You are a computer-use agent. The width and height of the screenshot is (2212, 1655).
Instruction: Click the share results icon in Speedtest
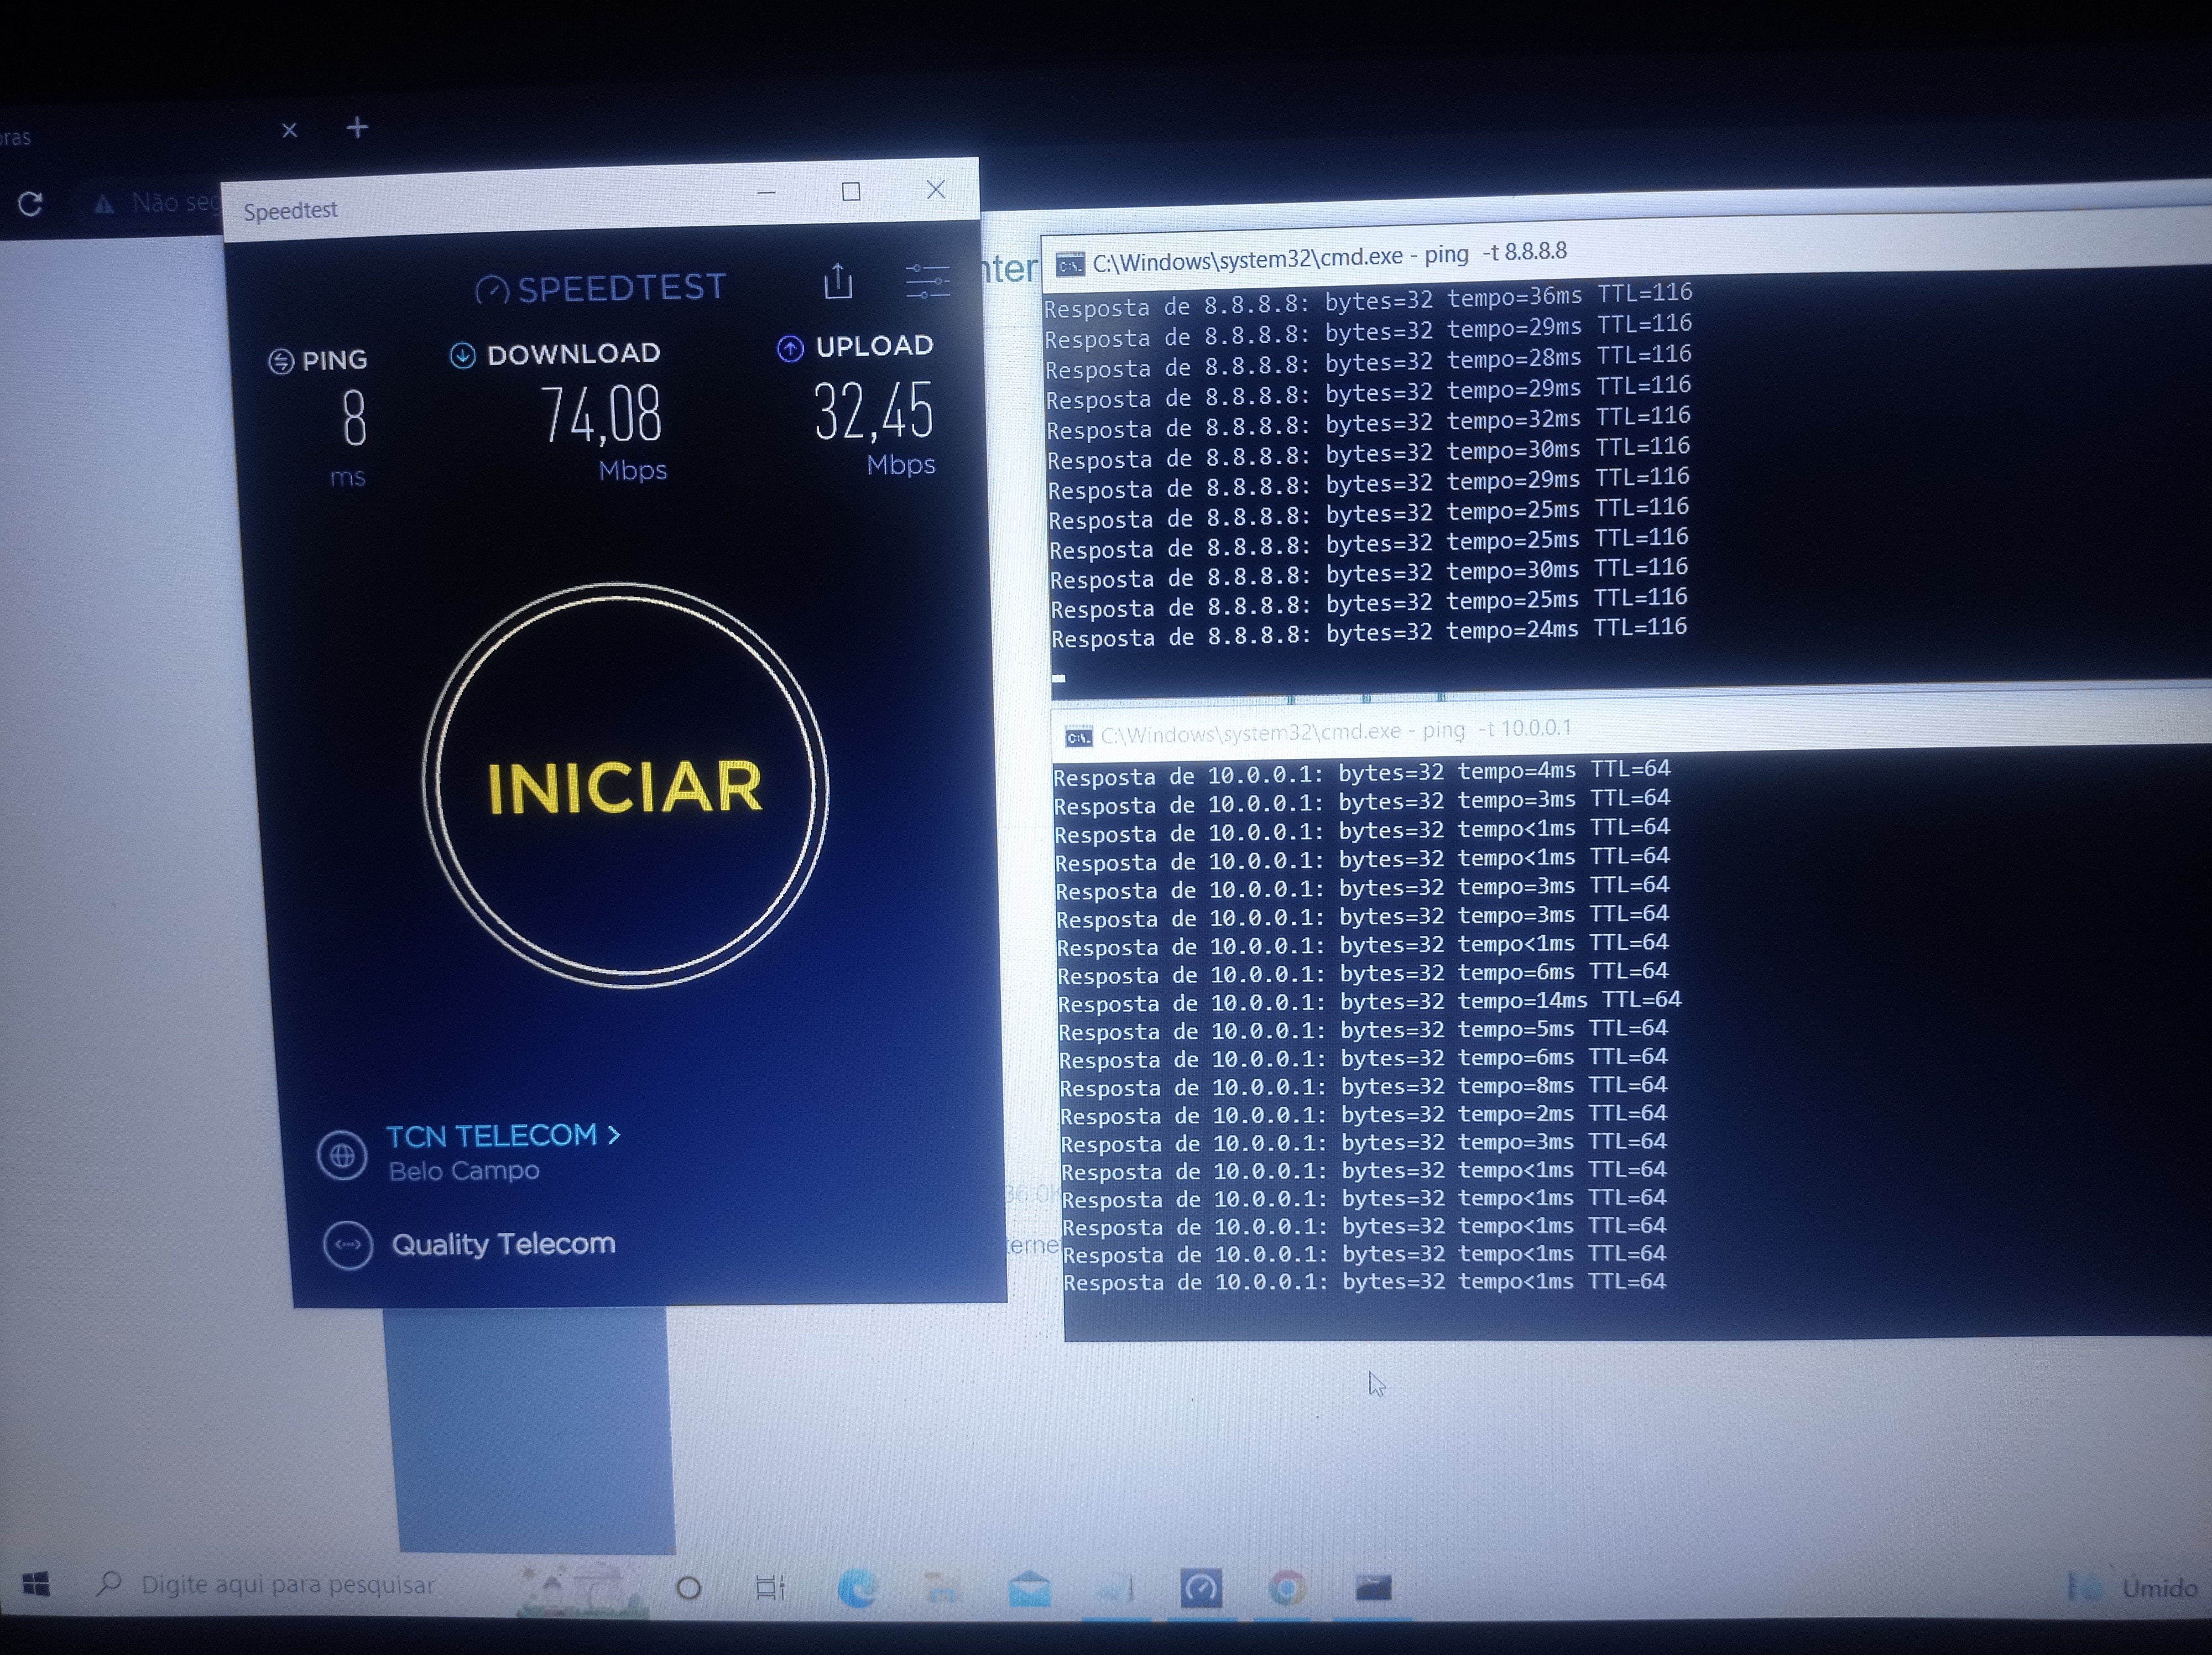[x=838, y=282]
